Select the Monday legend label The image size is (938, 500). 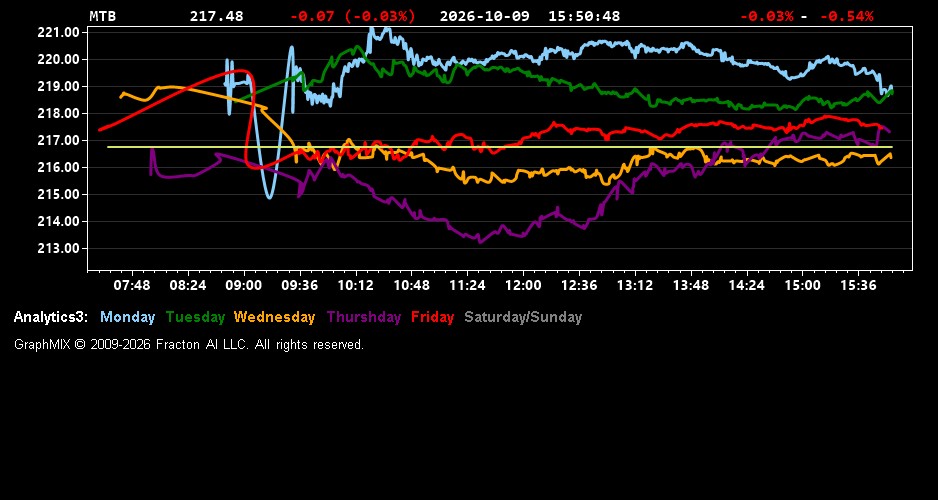pyautogui.click(x=127, y=317)
